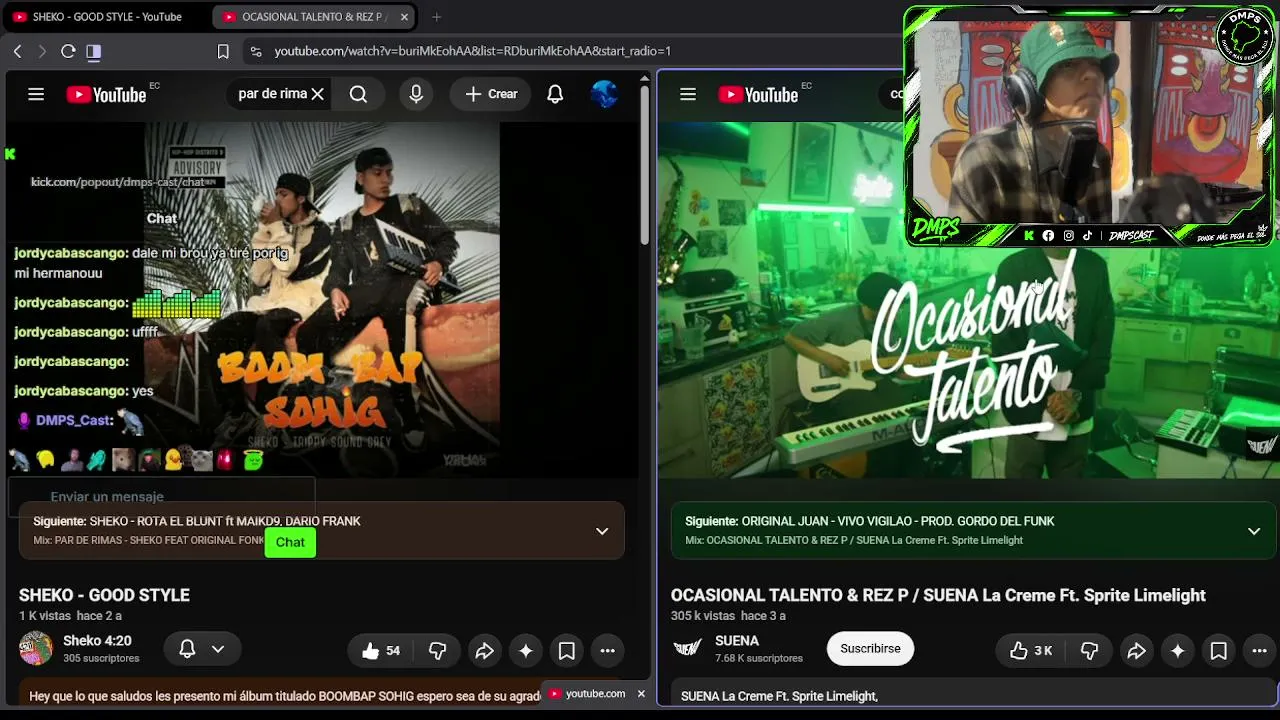Go back with the browser back arrow
The width and height of the screenshot is (1280, 720).
click(x=17, y=51)
